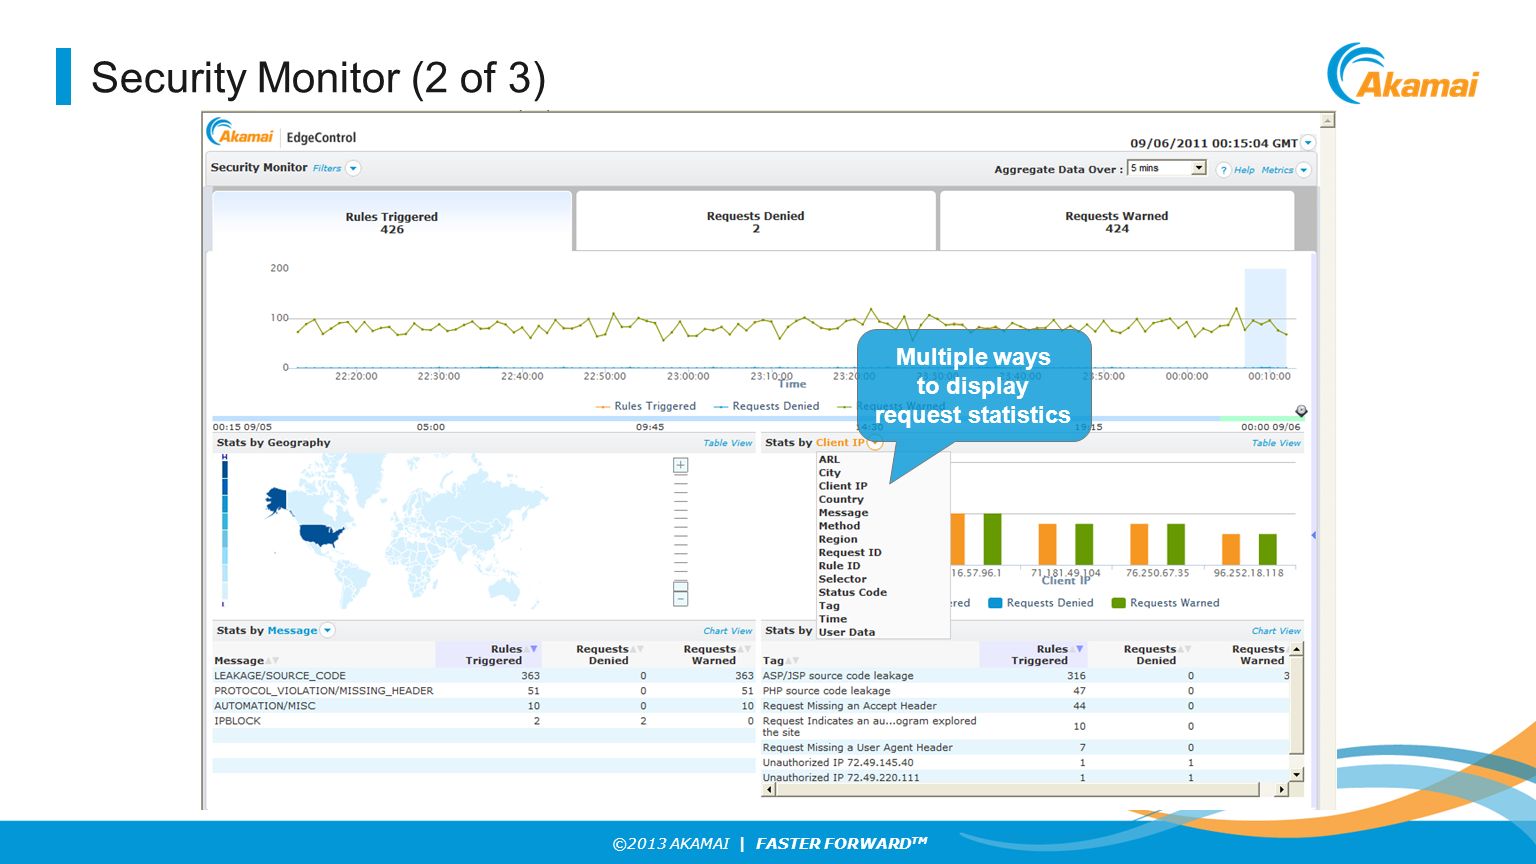This screenshot has height=864, width=1536.
Task: Open the Aggregate Data Over 5 mins selector
Action: pos(1167,168)
